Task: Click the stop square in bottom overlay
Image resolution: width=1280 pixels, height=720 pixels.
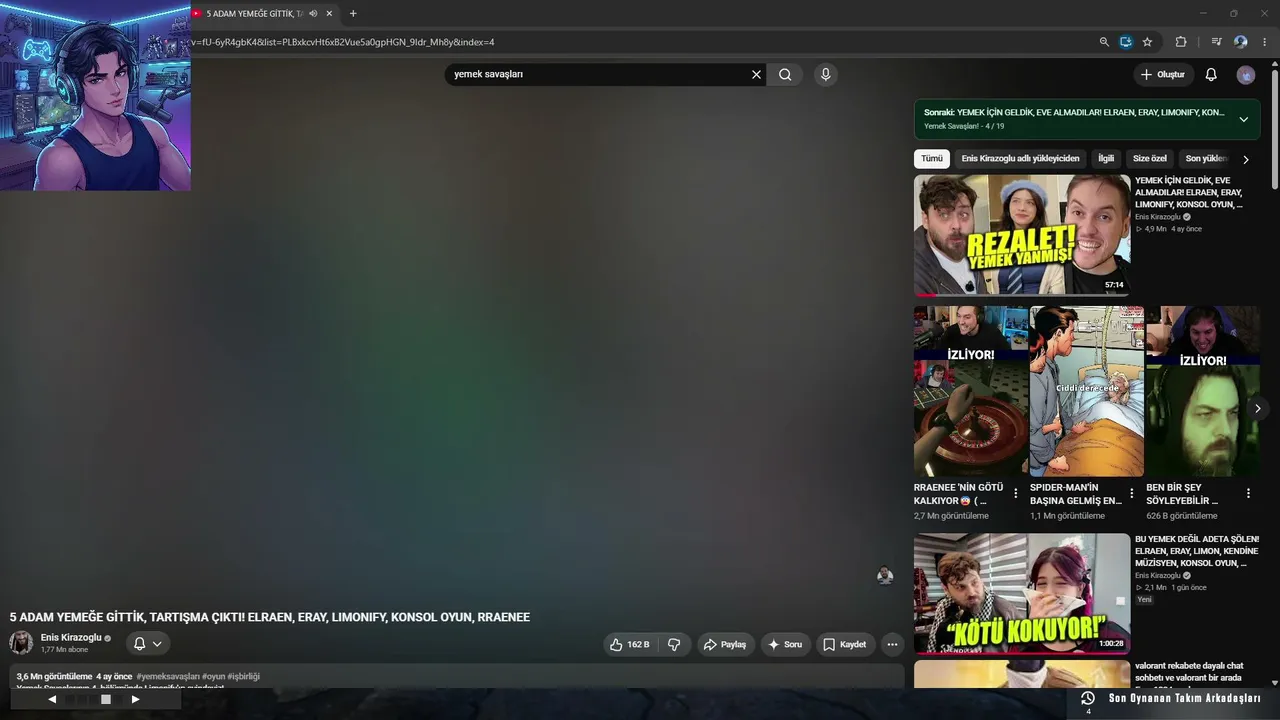Action: tap(106, 700)
